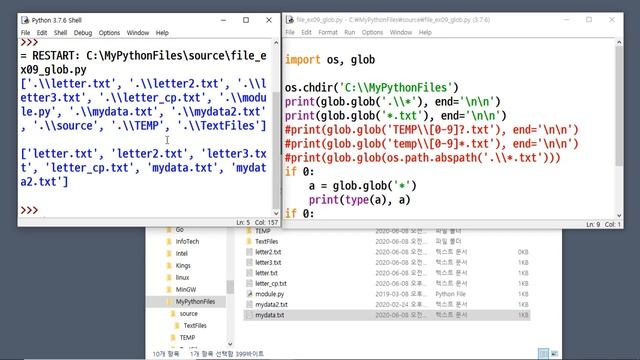This screenshot has height=360, width=640.
Task: Click the commented os.path.abspath line
Action: click(422, 158)
